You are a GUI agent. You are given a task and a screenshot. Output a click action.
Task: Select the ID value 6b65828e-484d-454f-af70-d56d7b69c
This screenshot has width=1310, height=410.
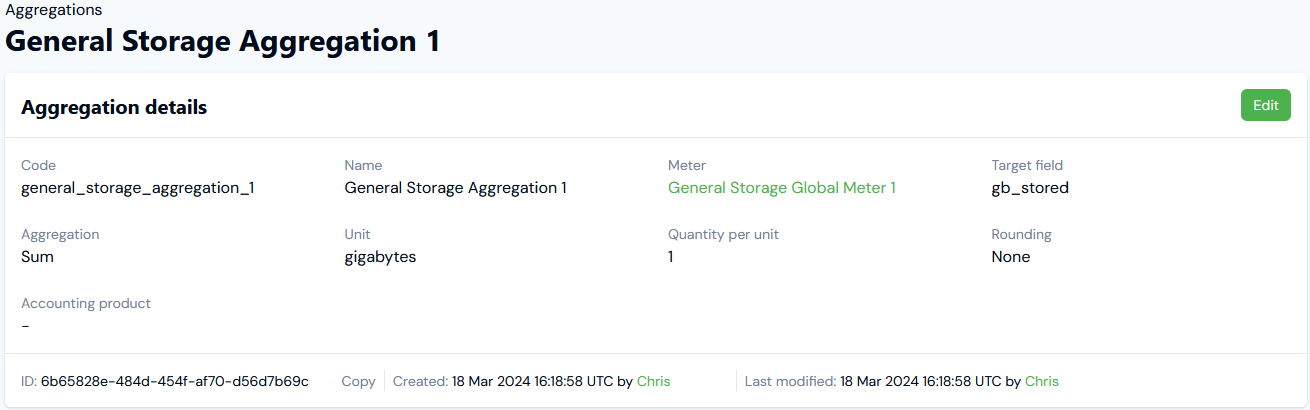coord(175,381)
